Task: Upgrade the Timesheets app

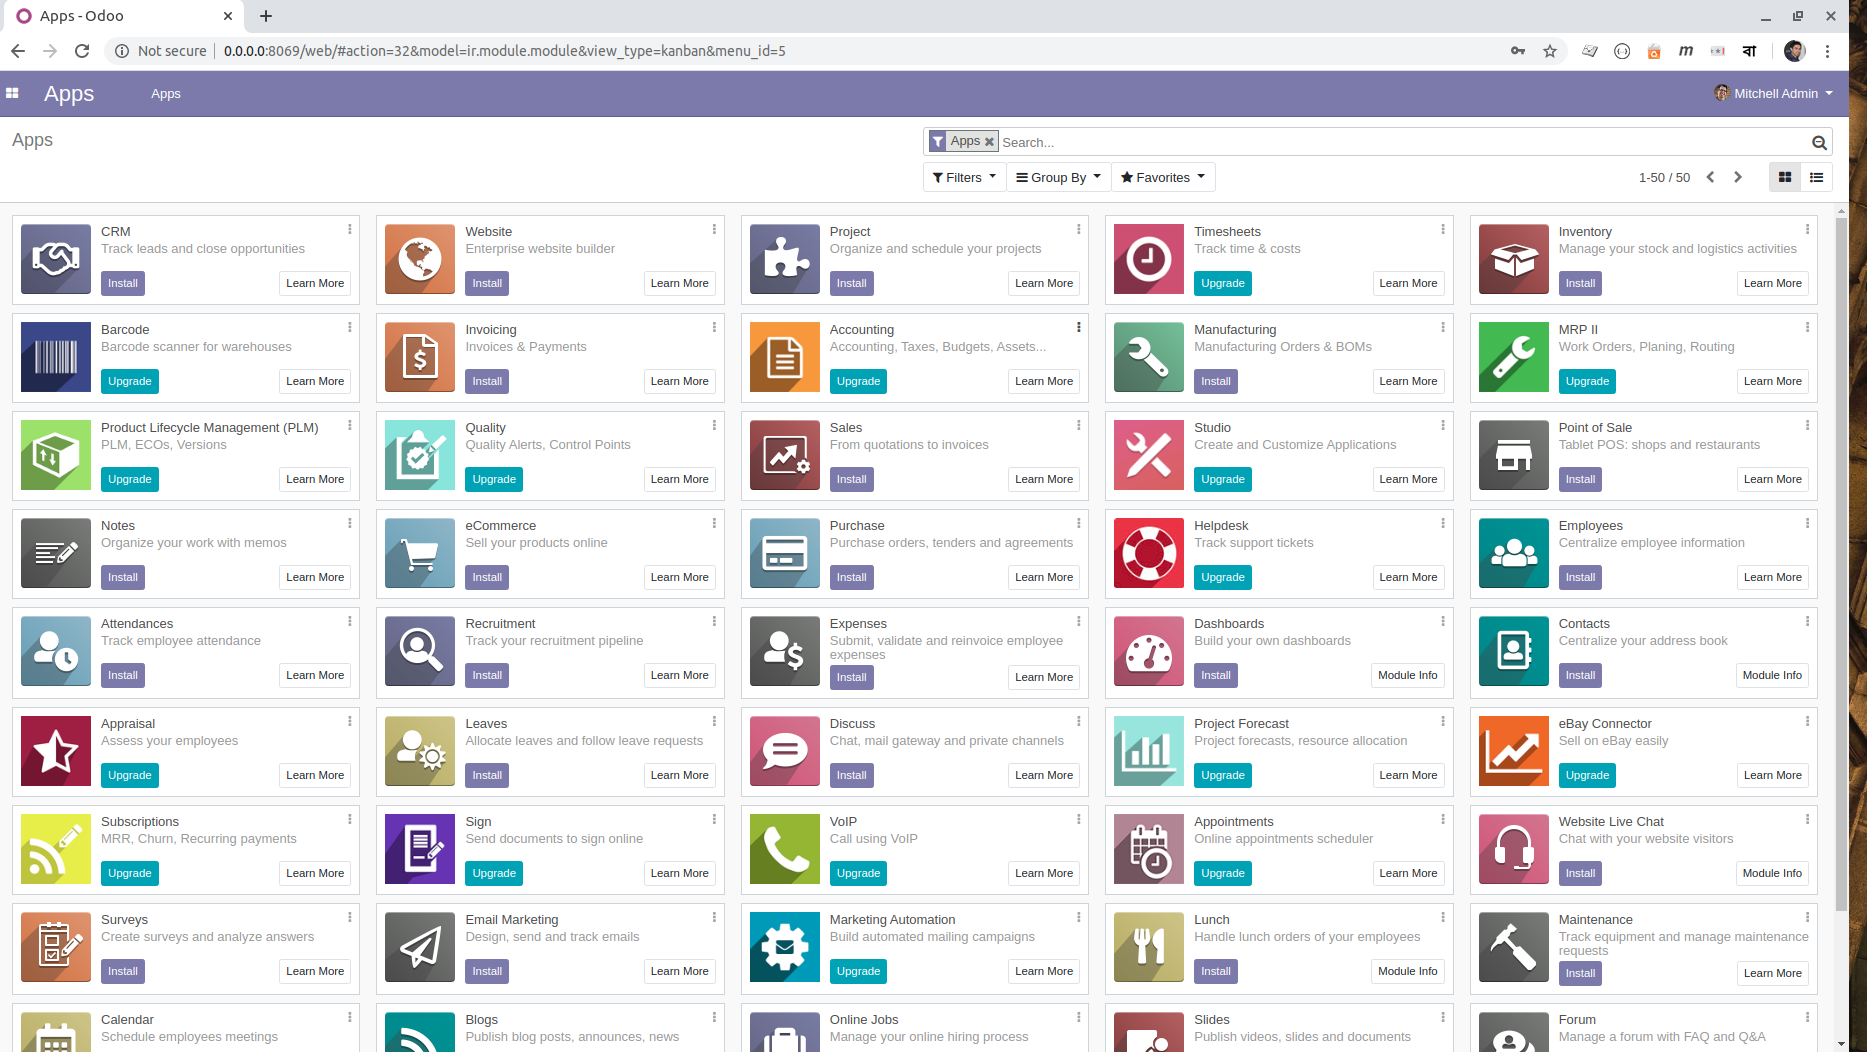Action: coord(1223,283)
